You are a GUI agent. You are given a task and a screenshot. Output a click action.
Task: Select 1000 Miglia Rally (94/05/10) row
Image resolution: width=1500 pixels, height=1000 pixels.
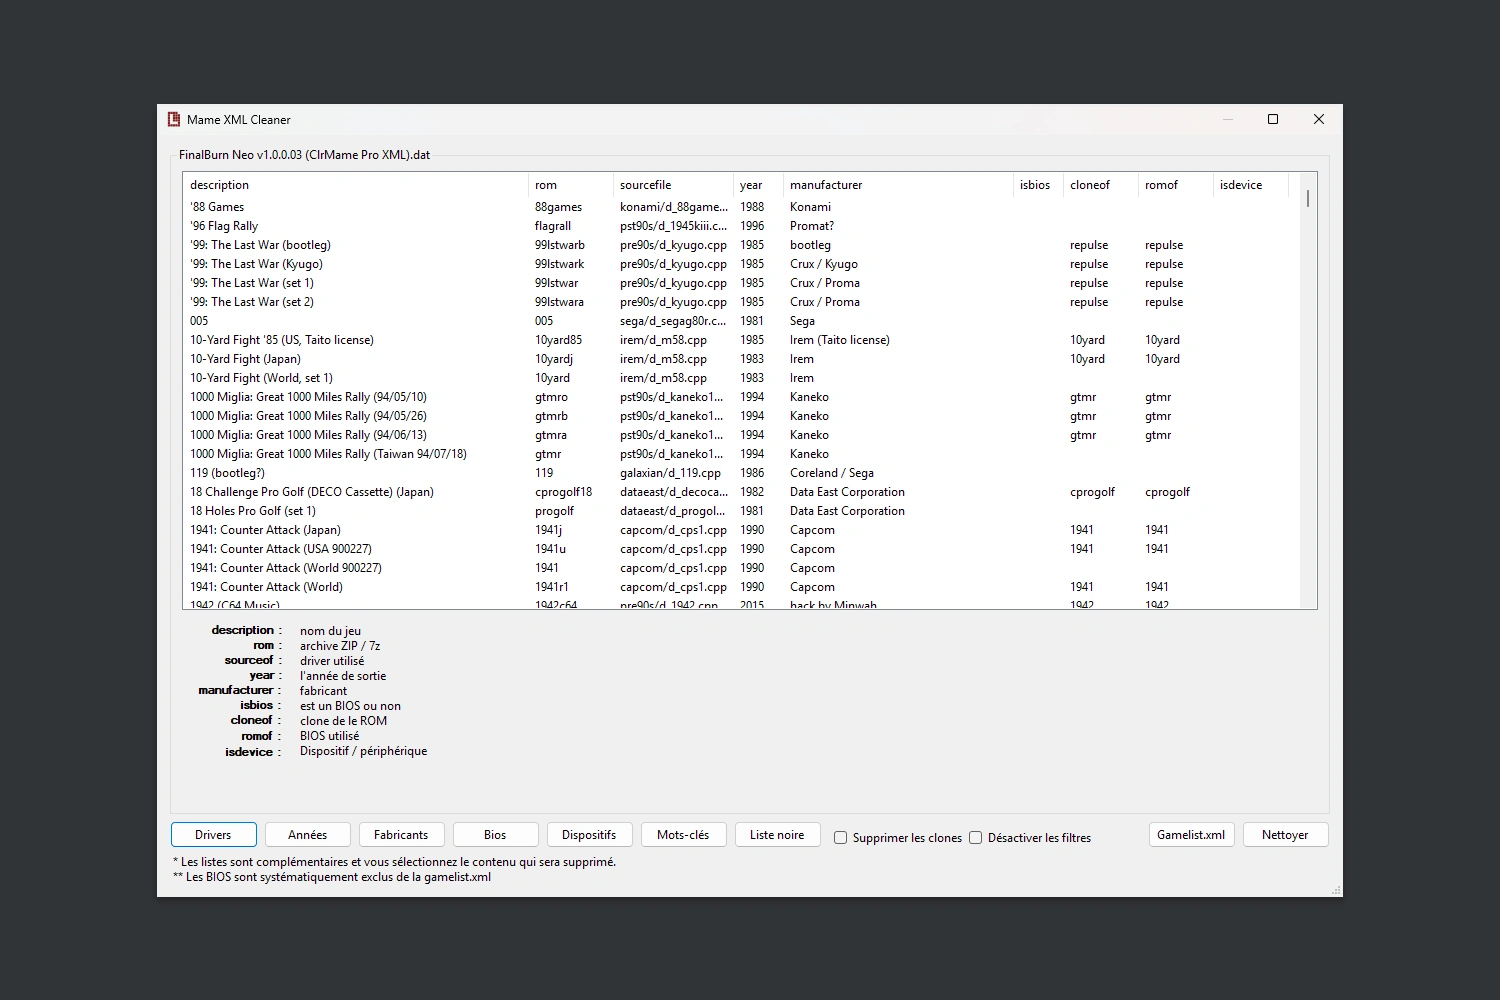[x=742, y=397]
